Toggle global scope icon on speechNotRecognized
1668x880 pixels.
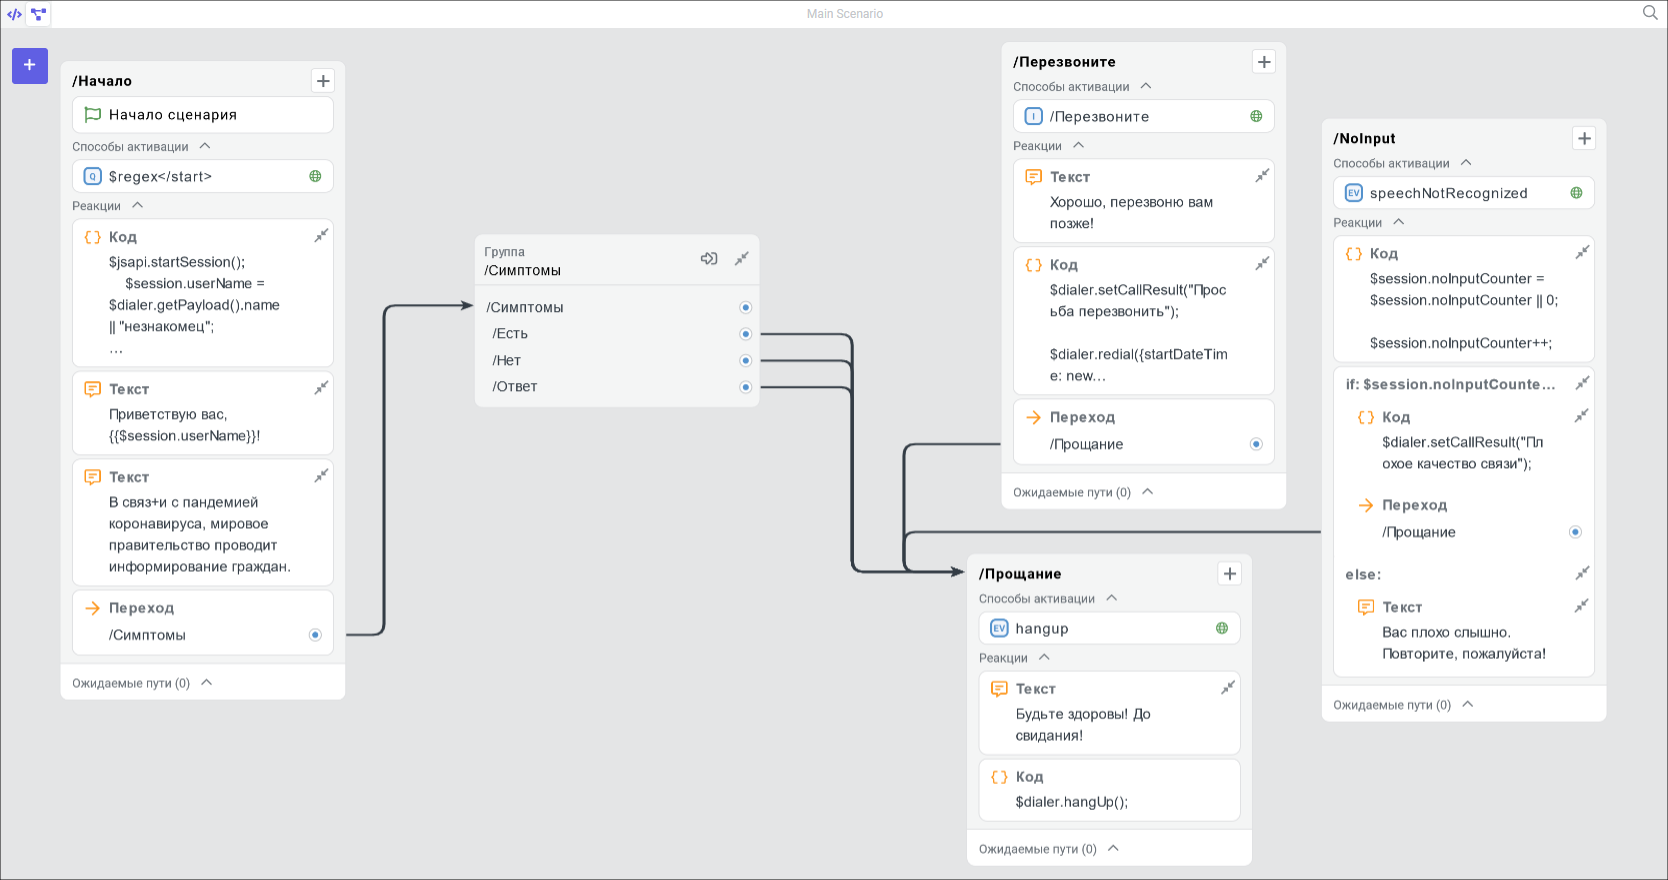(x=1576, y=193)
